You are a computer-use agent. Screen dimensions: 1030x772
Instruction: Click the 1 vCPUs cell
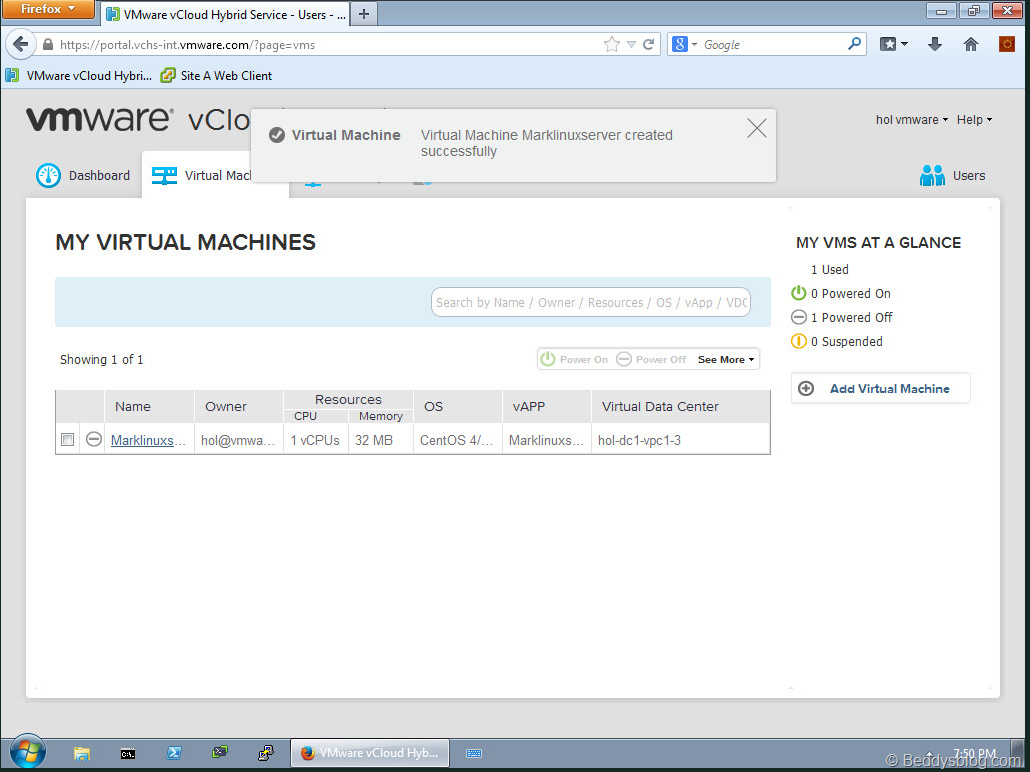(316, 440)
